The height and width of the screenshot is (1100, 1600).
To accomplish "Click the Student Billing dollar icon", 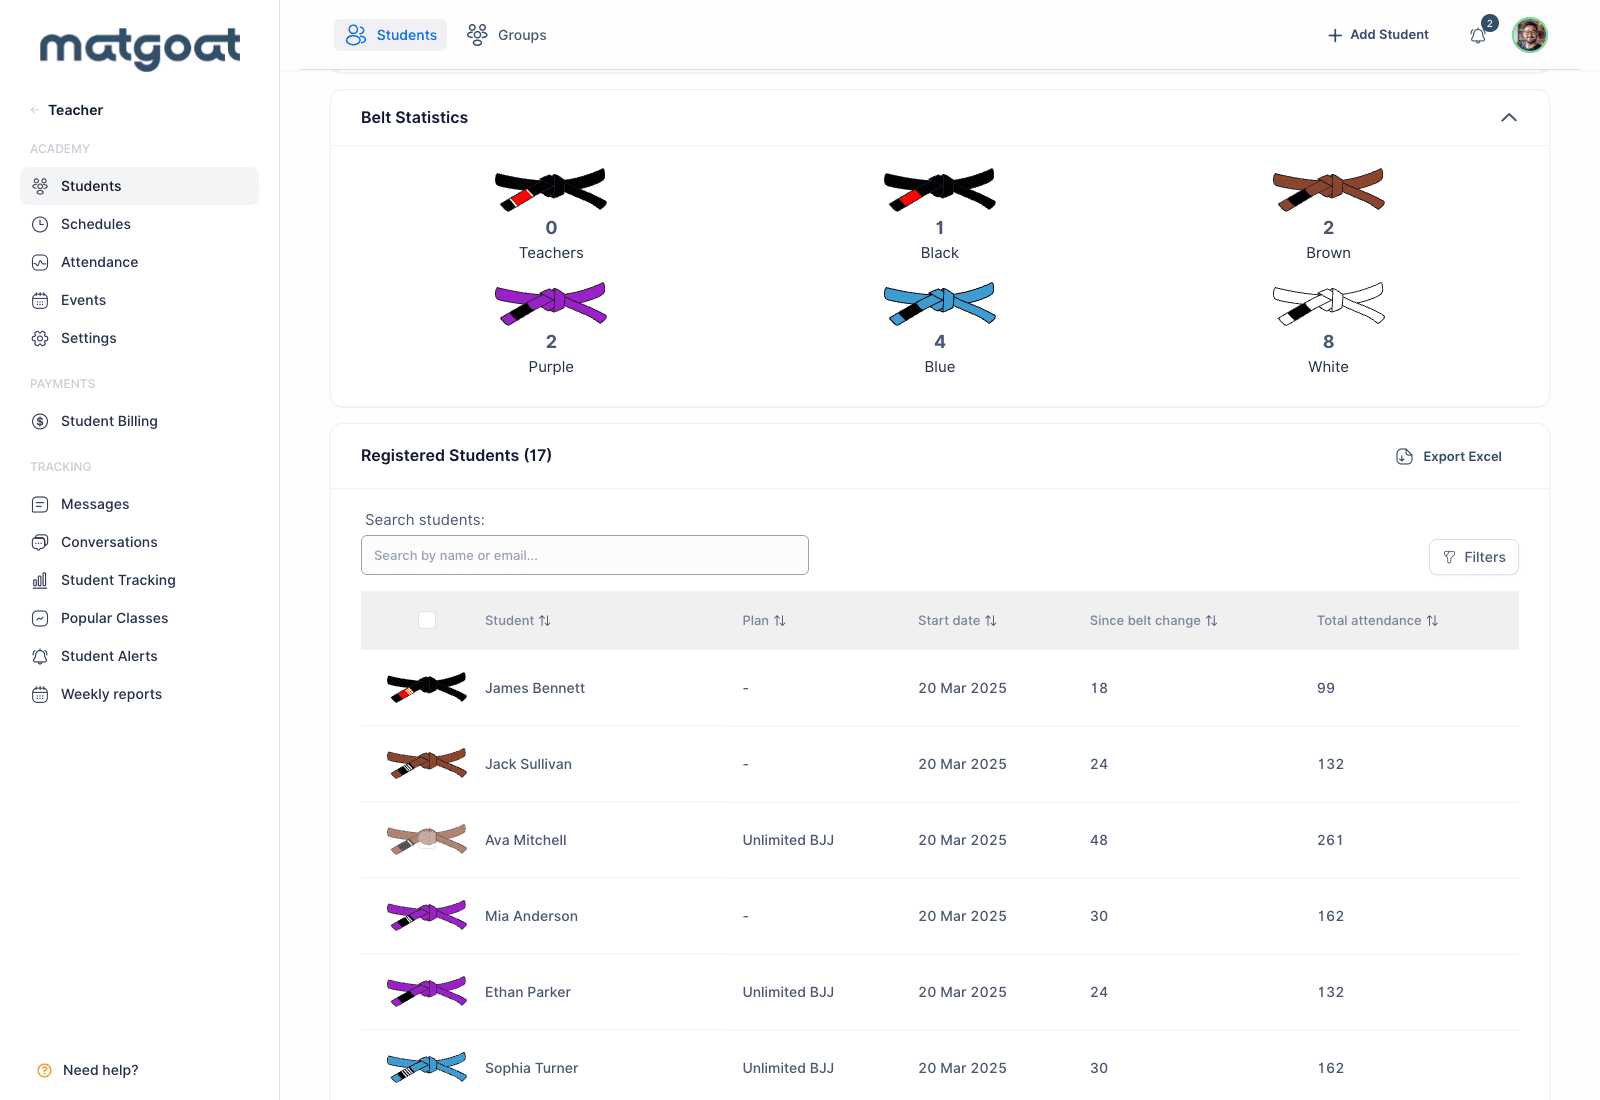I will click(40, 421).
